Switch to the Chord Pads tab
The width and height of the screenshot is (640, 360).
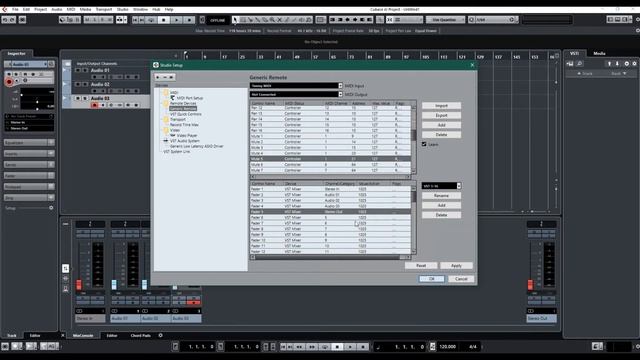point(141,336)
